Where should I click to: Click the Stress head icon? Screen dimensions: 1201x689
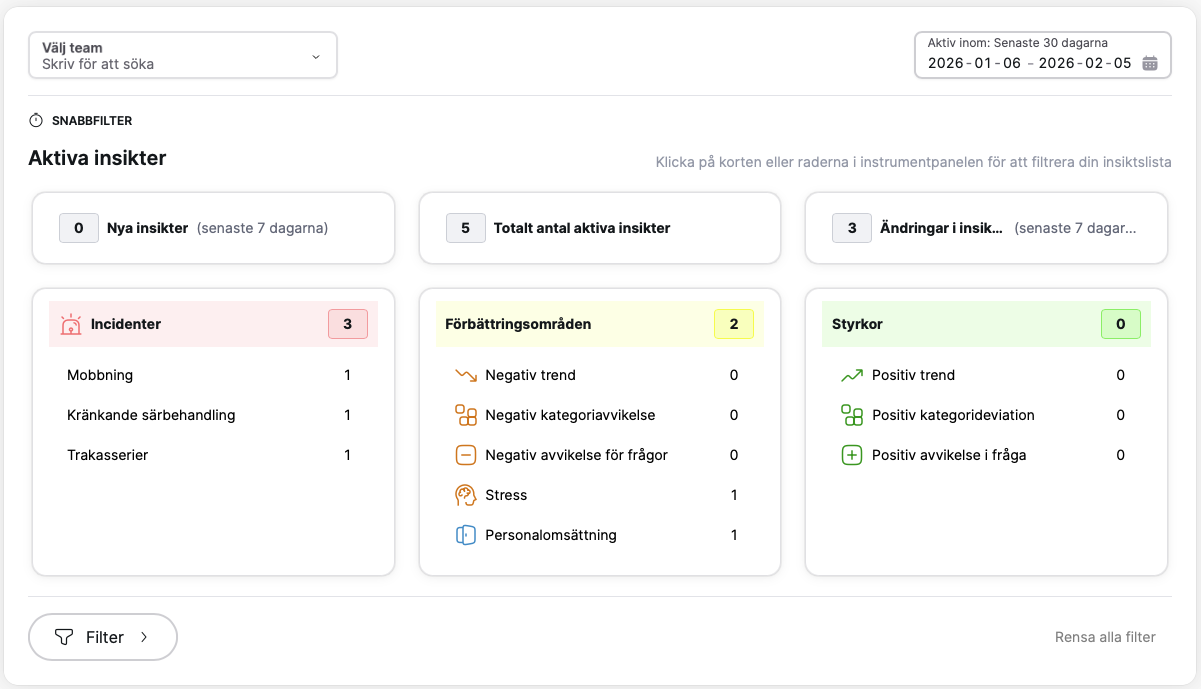coord(466,495)
